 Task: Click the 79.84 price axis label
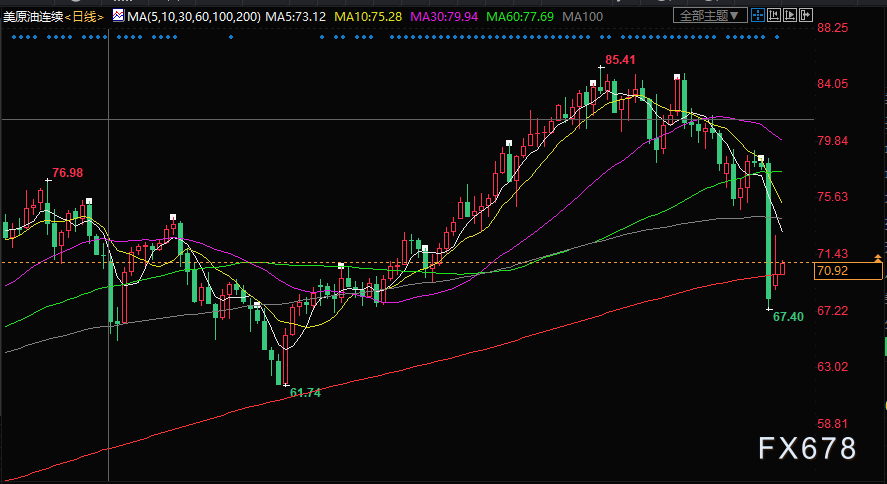(x=833, y=140)
